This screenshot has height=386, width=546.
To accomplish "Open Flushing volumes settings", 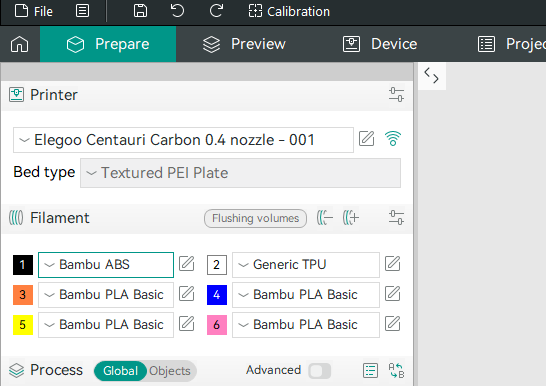I will click(255, 218).
